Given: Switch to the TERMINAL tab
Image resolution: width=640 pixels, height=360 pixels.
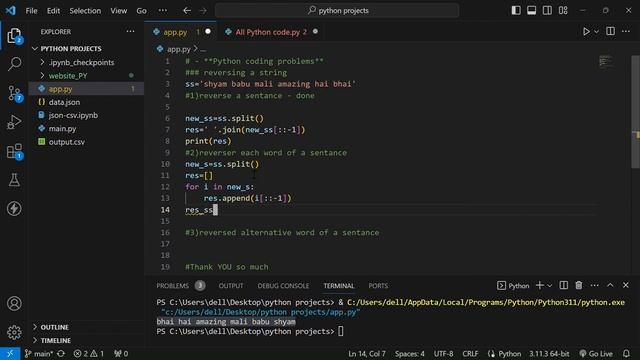Looking at the screenshot, I should coord(339,286).
